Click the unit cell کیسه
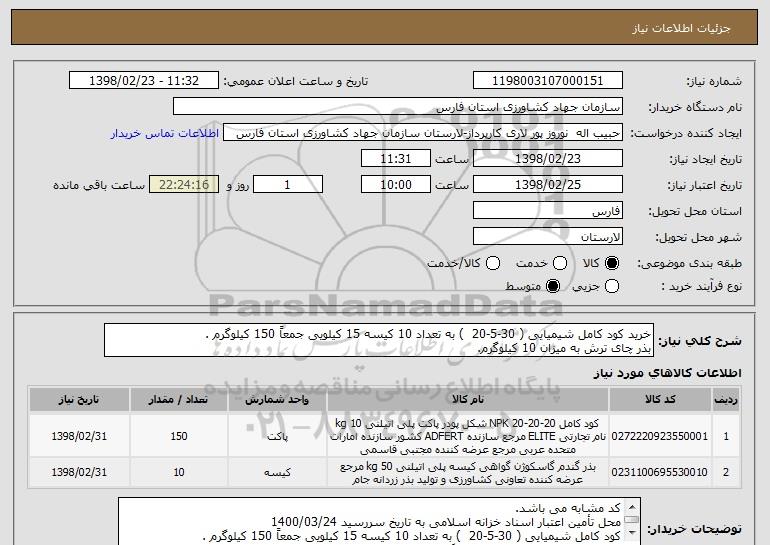The image size is (770, 545). [277, 472]
